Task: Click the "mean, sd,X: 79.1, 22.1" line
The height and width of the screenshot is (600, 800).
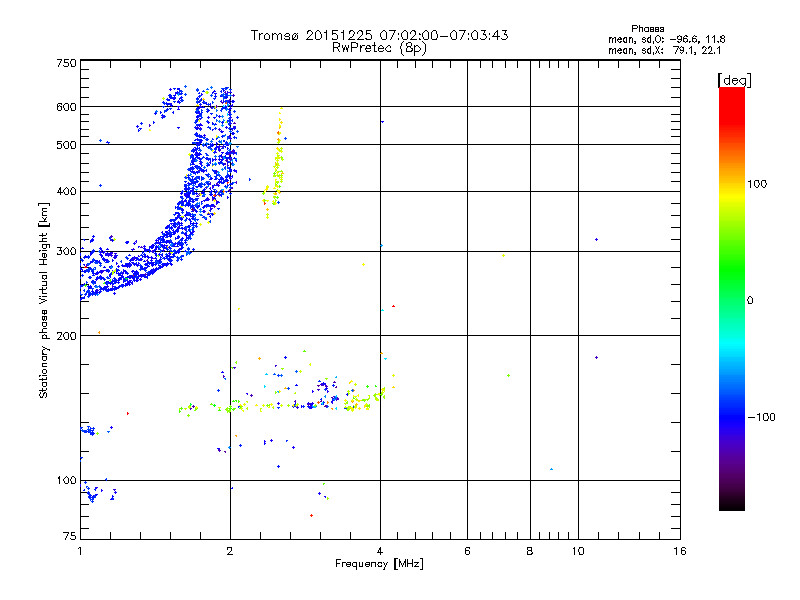Action: pos(665,50)
